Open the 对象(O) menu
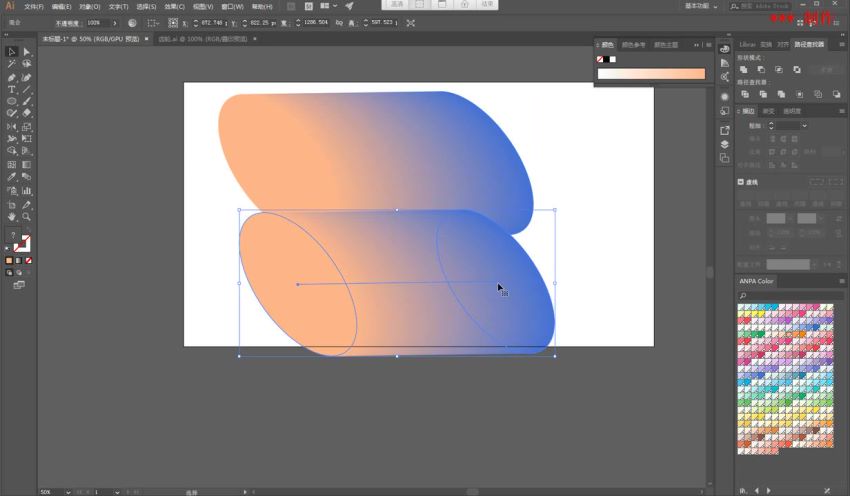Image resolution: width=850 pixels, height=496 pixels. 89,7
